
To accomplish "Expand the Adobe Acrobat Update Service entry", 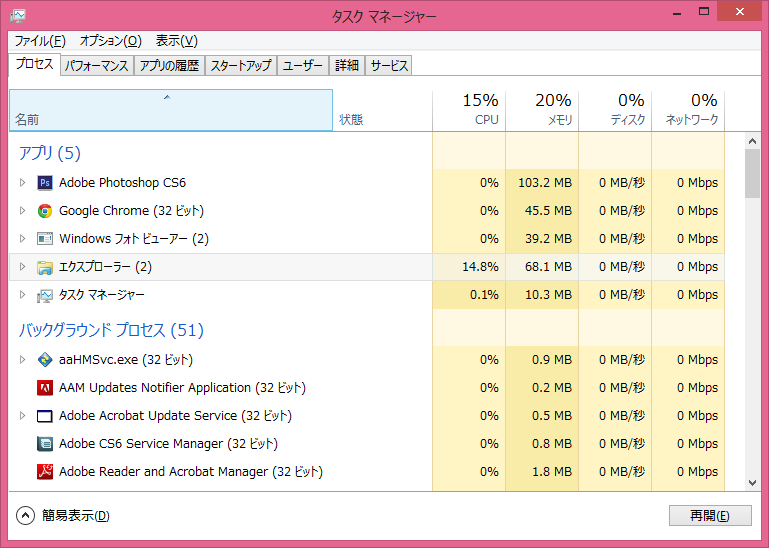I will point(22,415).
